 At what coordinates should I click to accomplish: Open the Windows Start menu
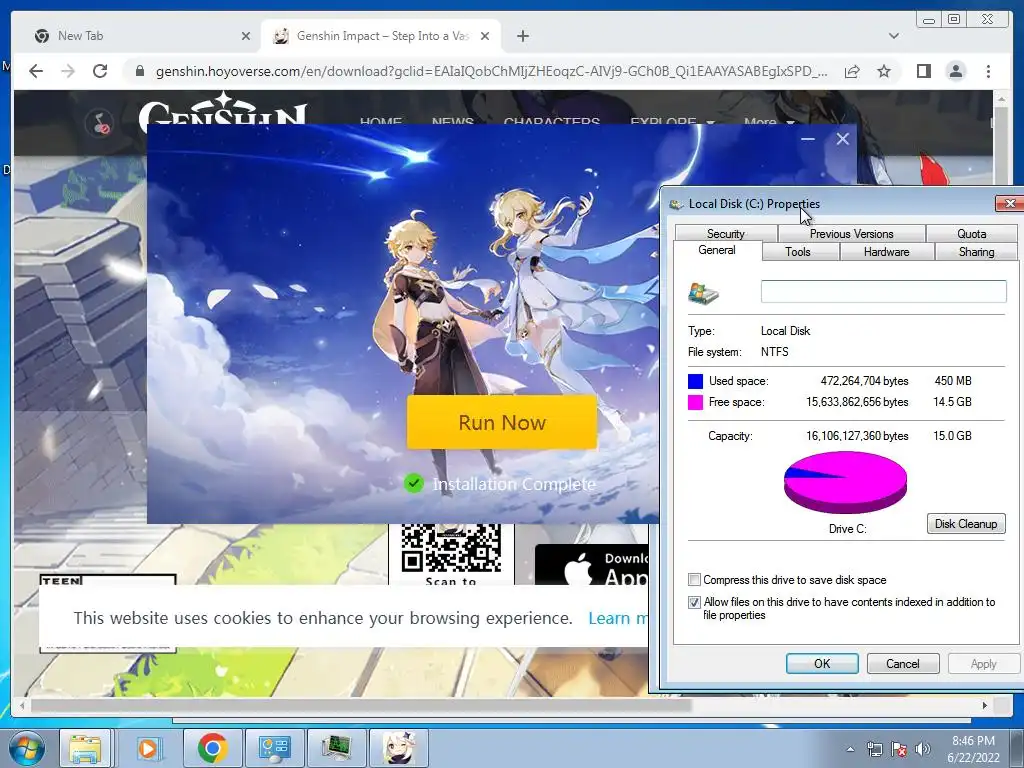pos(26,748)
